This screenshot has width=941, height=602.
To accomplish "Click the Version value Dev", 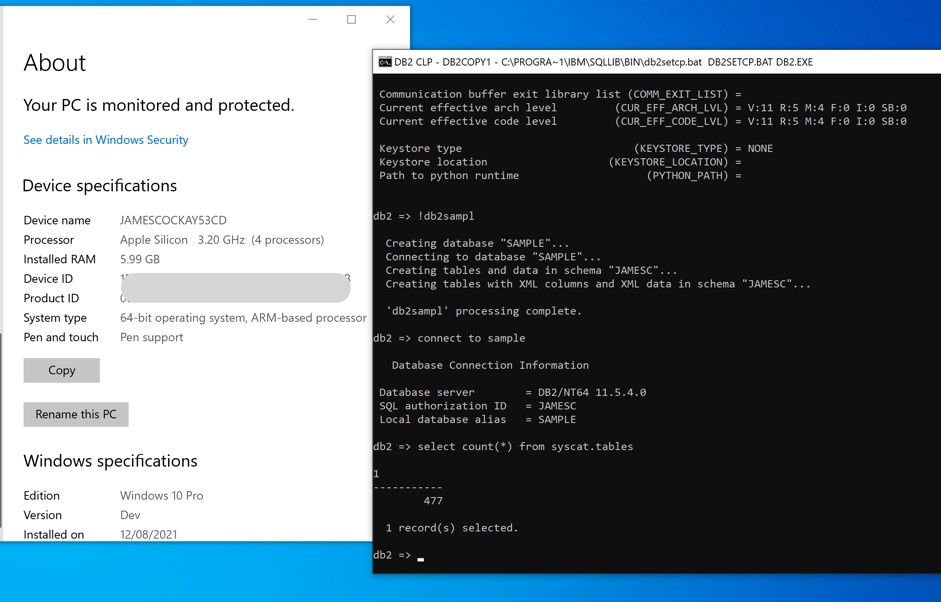I will point(130,515).
